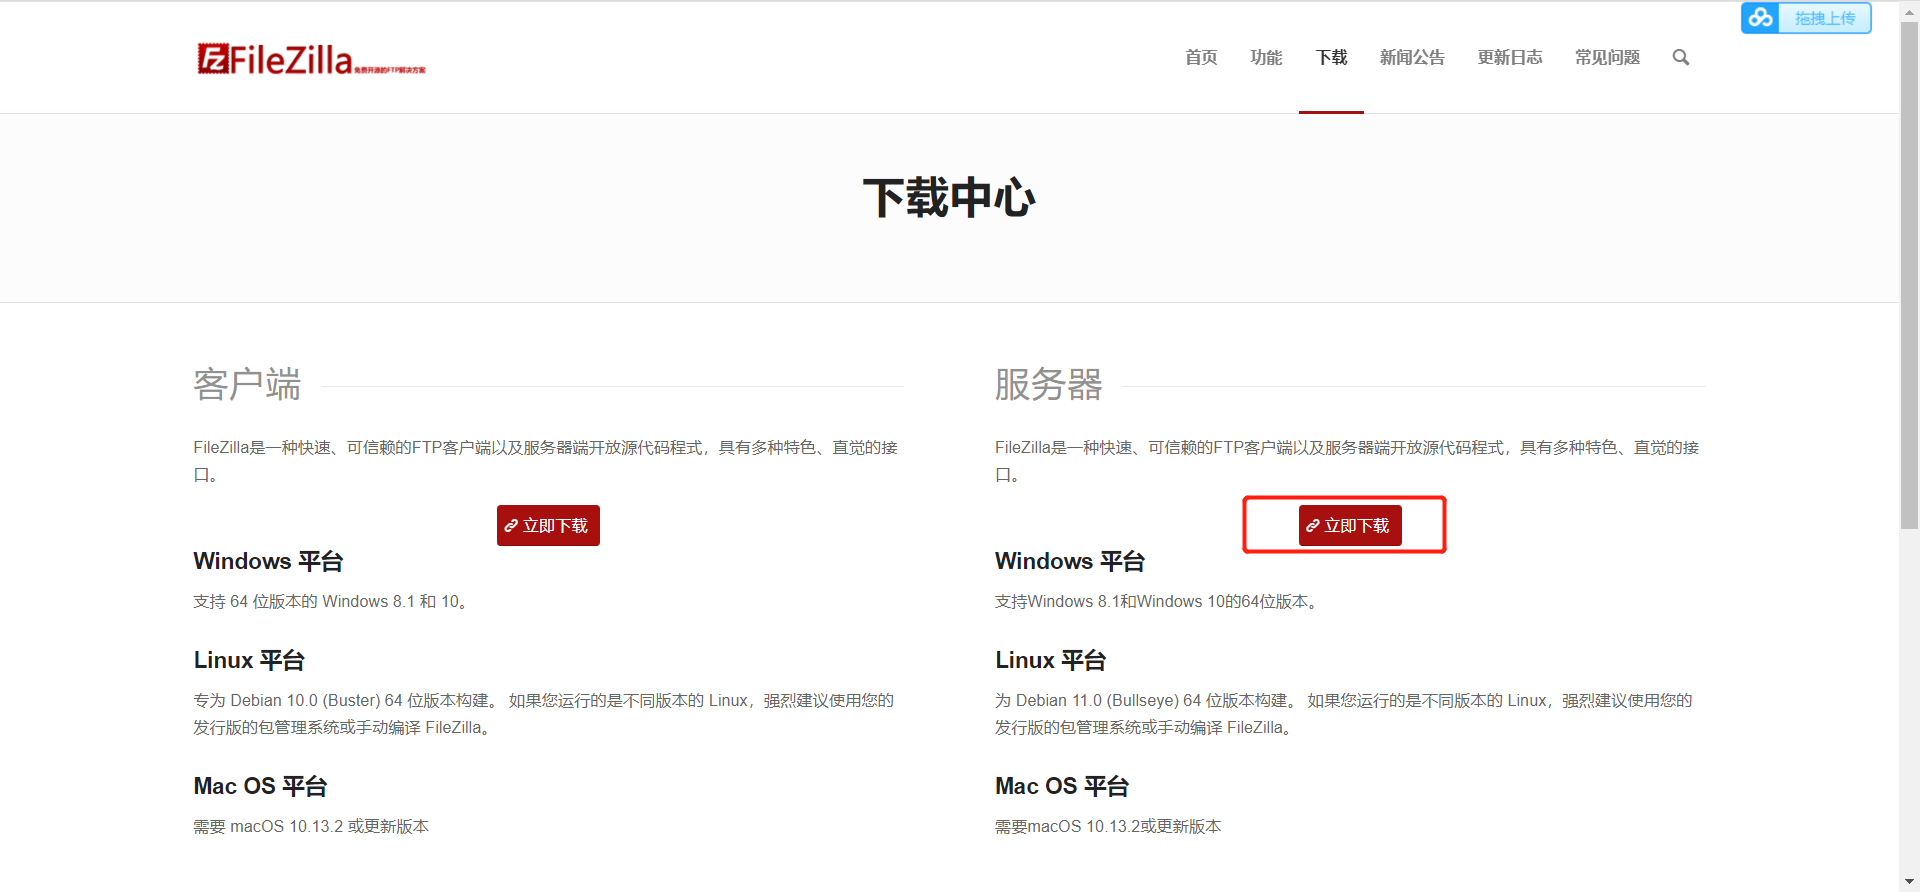1920x892 pixels.
Task: Click text 支持Windows 8.1和Windows 10的64位版本
Action: click(x=1157, y=601)
